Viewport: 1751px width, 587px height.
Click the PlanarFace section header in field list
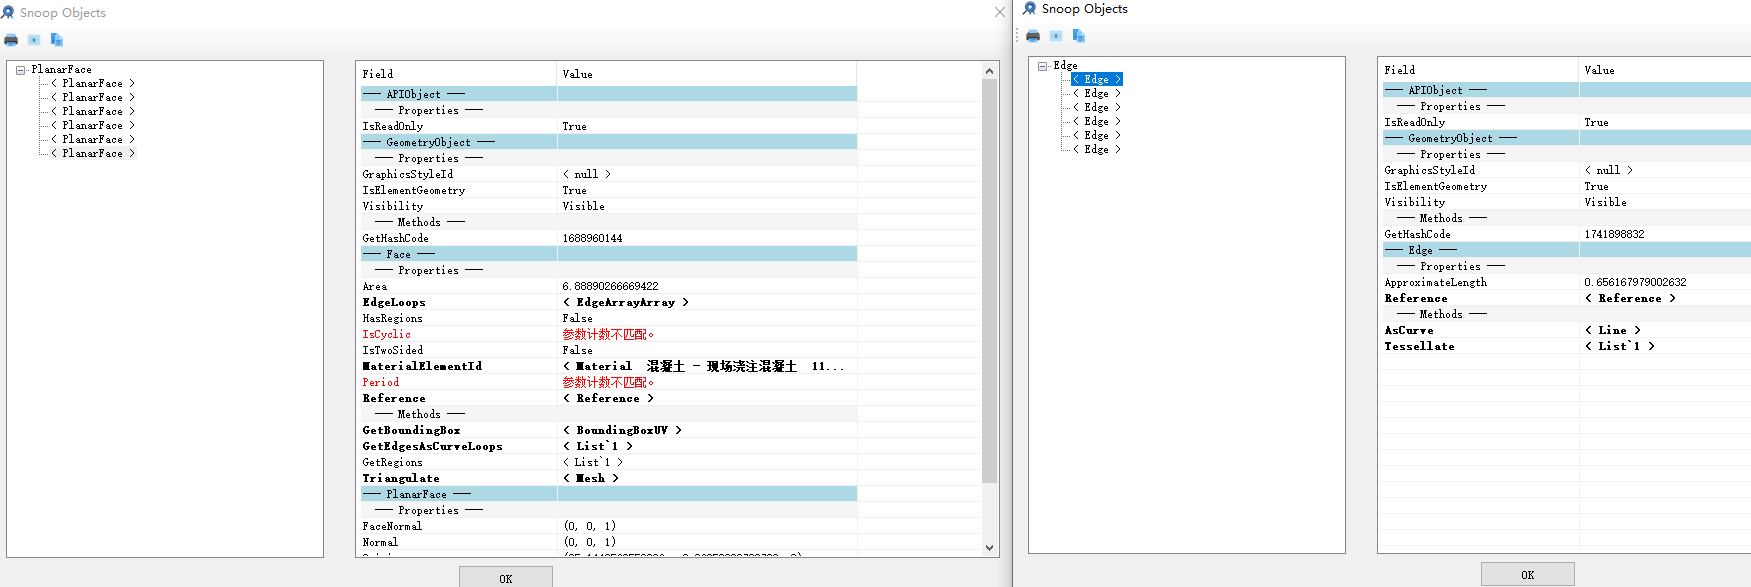coord(607,494)
